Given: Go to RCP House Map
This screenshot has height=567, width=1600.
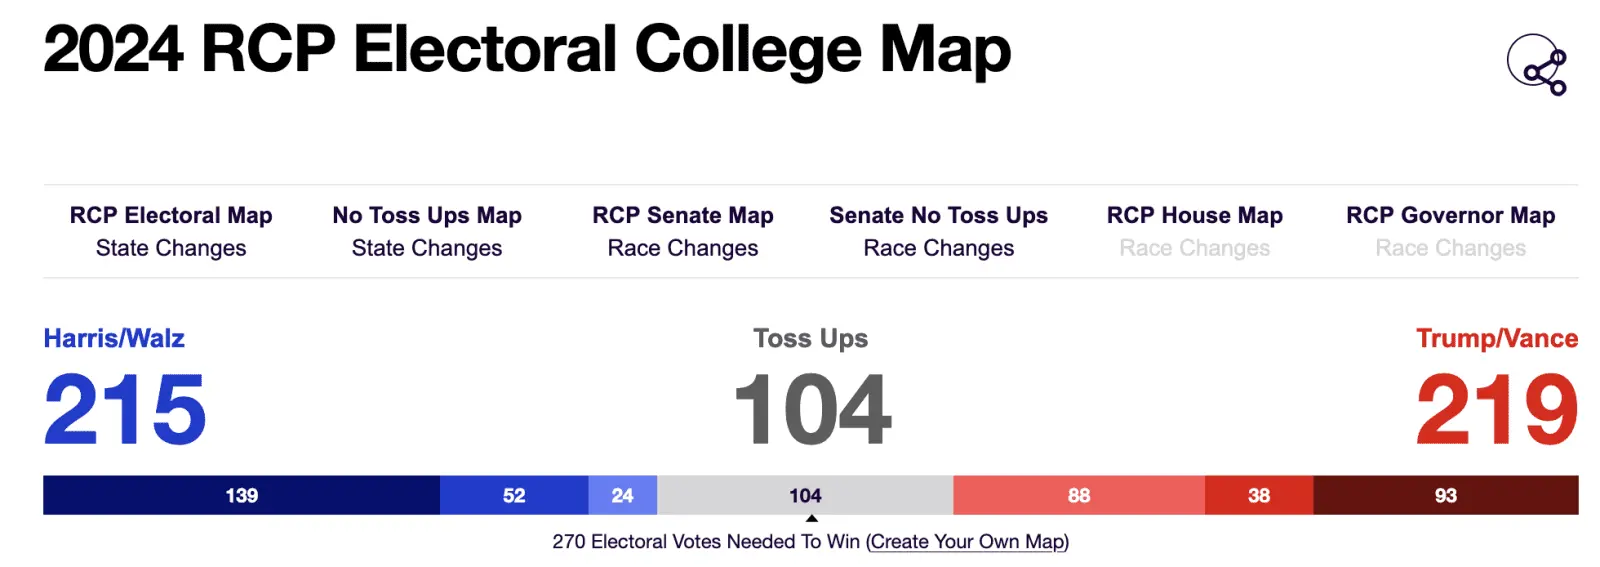Looking at the screenshot, I should 1194,215.
